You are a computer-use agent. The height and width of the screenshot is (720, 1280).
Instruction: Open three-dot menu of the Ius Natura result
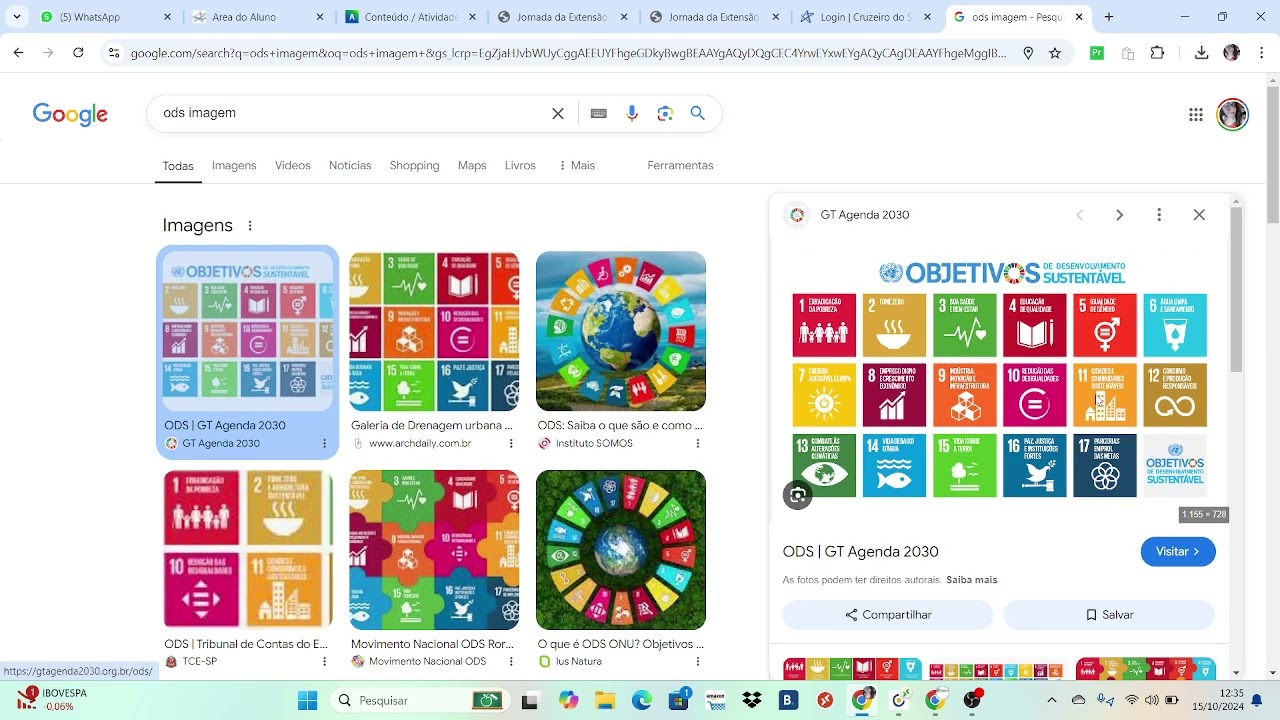click(697, 661)
